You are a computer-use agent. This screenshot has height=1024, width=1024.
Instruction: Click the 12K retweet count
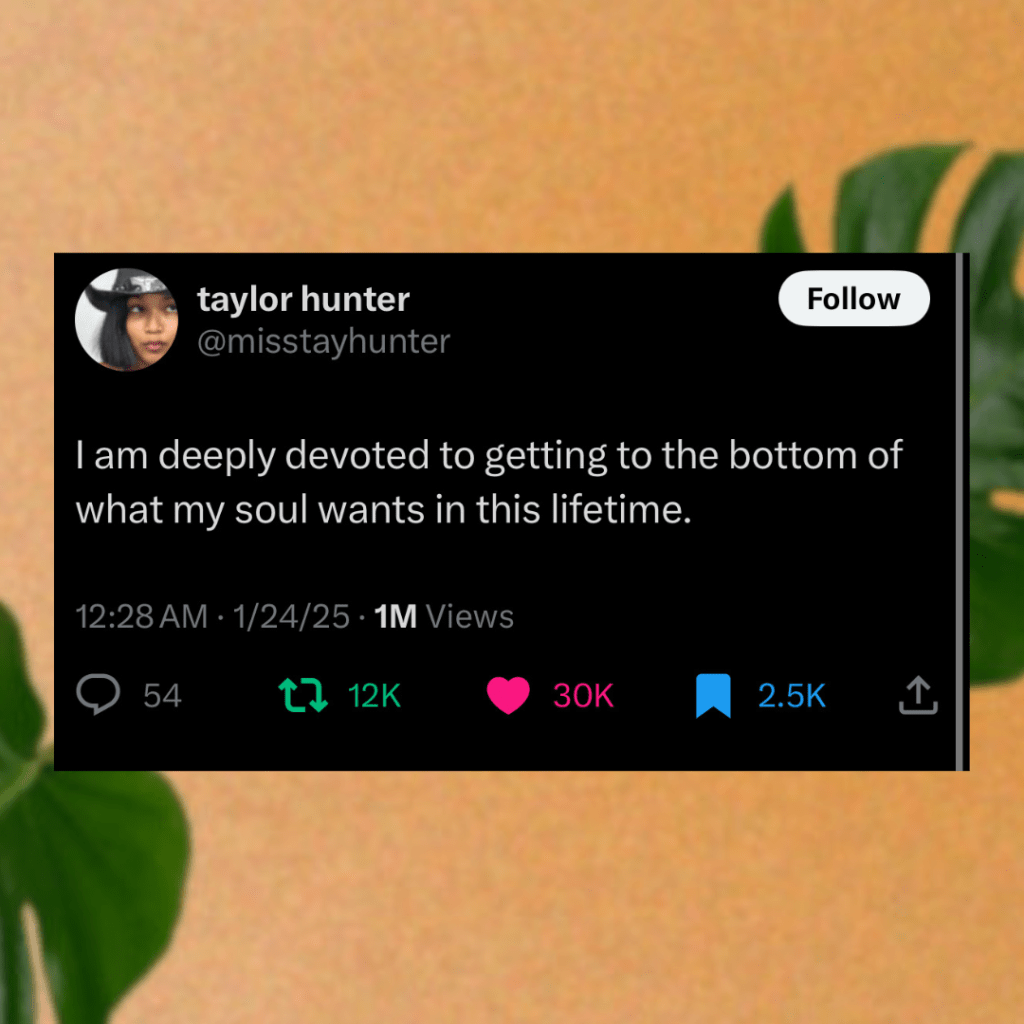coord(374,696)
